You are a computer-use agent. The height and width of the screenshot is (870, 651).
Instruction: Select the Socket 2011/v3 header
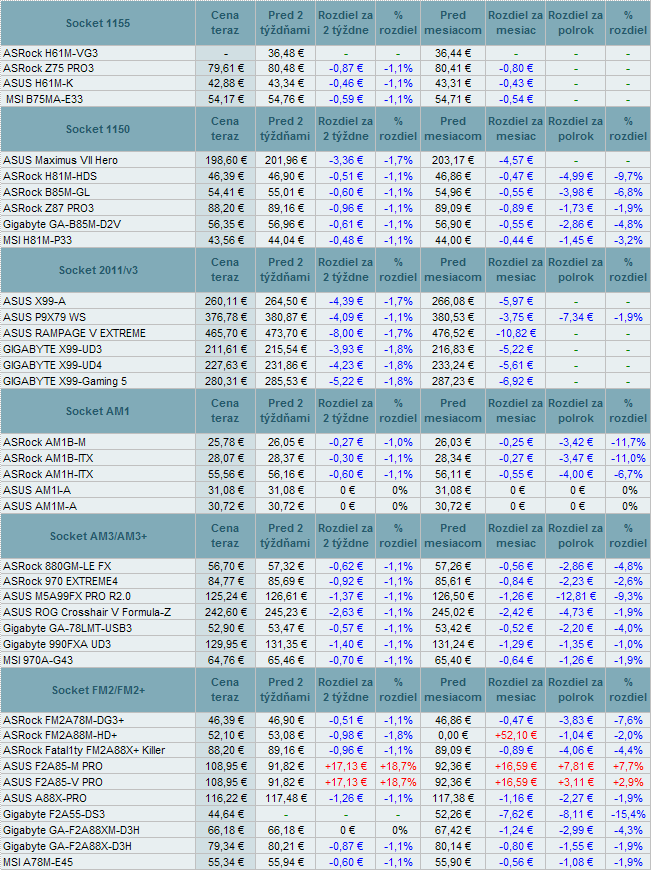click(98, 270)
